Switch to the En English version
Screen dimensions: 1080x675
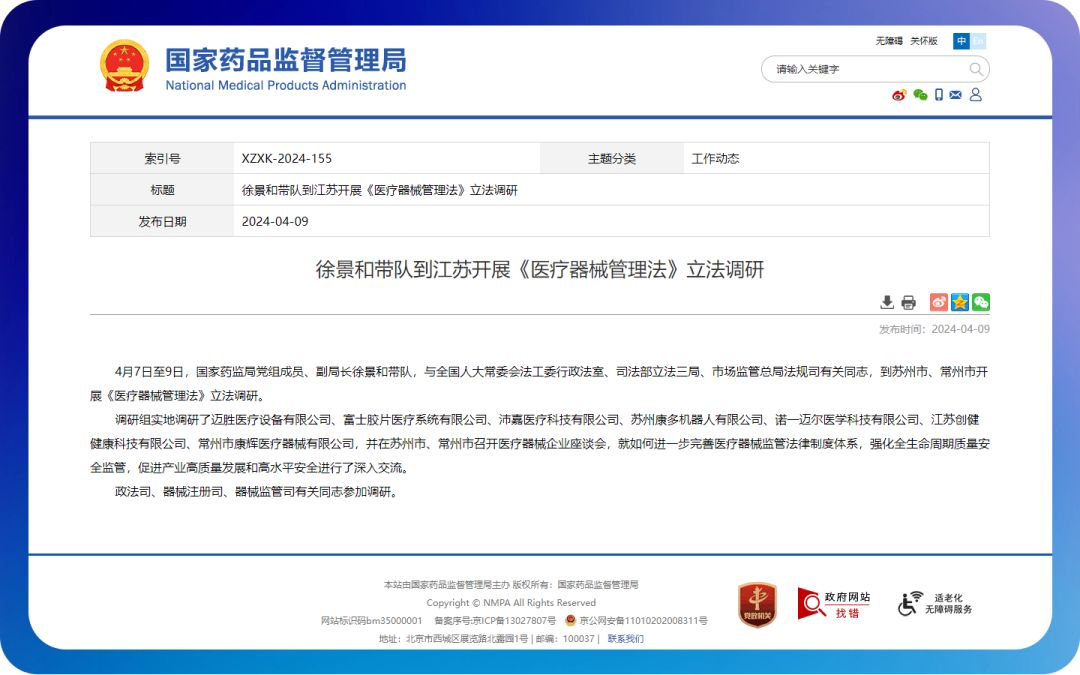[977, 41]
